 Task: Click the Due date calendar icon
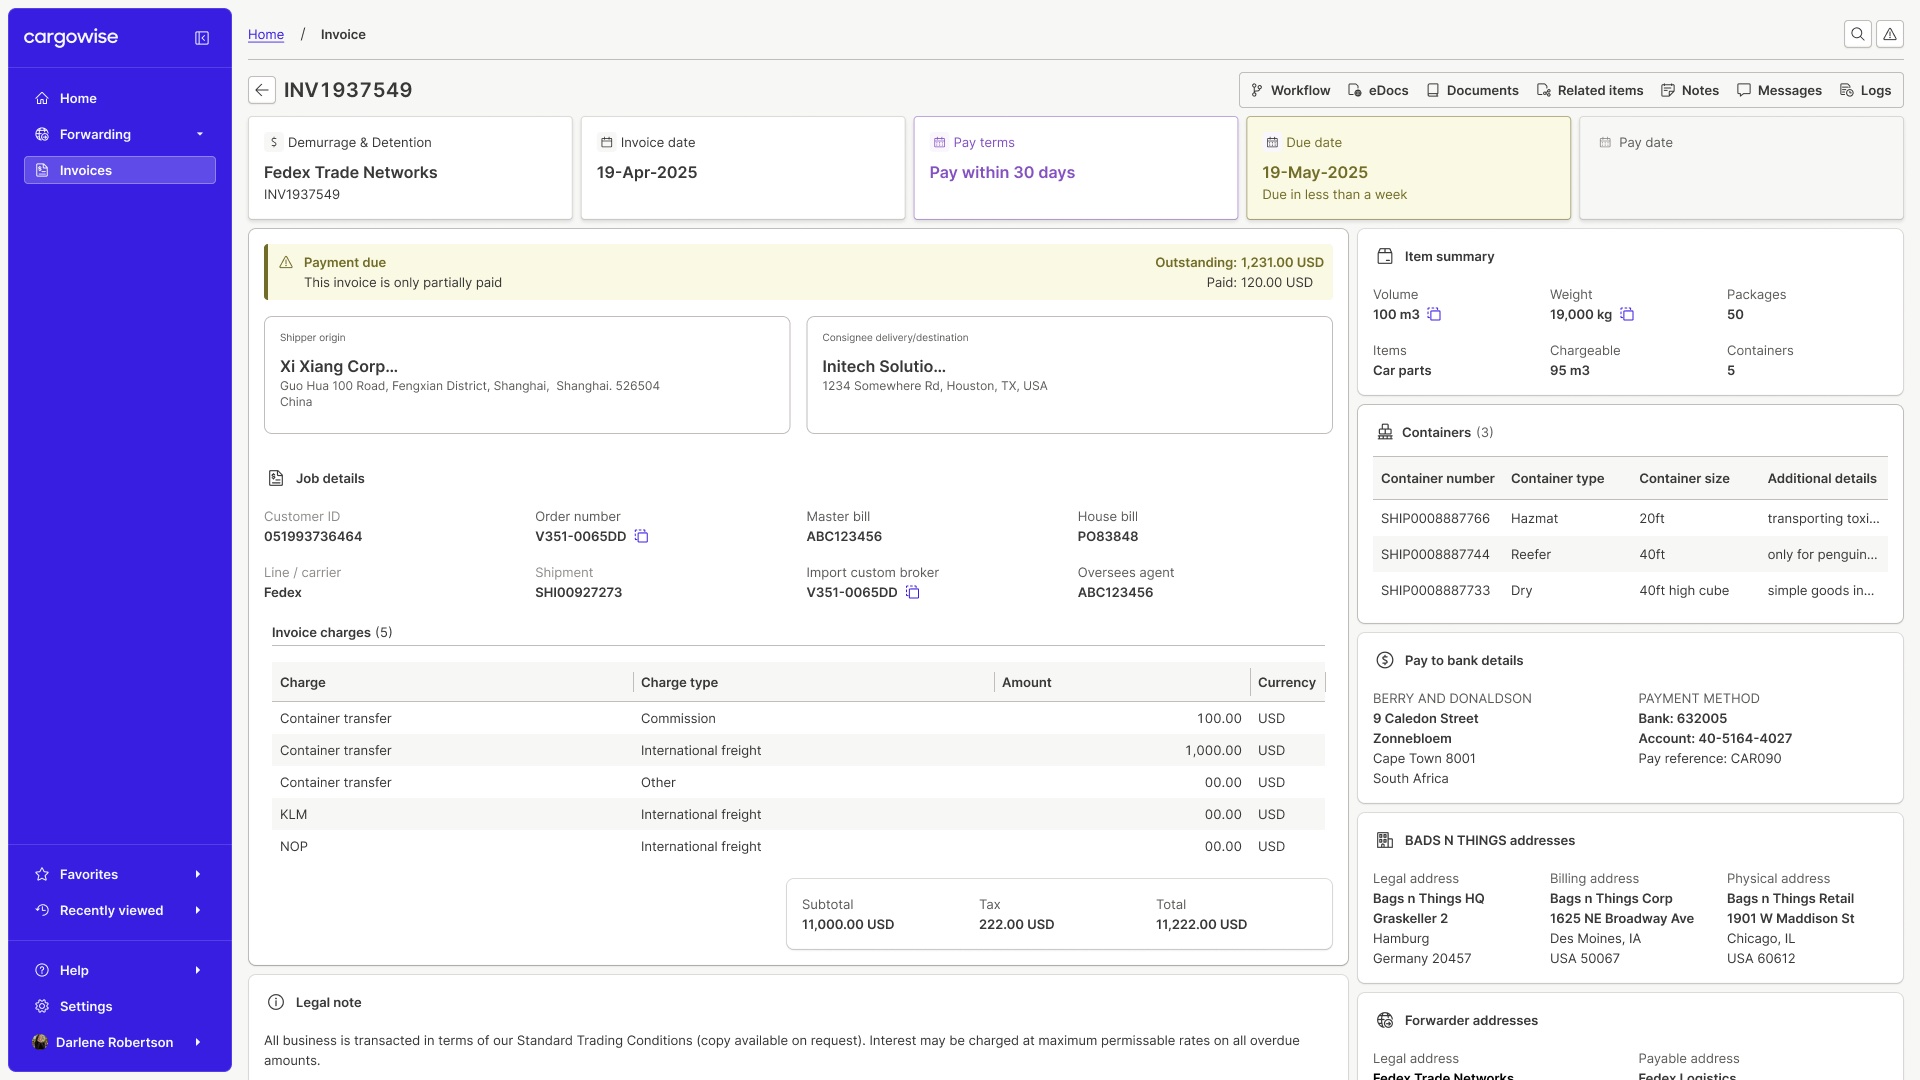[1272, 142]
